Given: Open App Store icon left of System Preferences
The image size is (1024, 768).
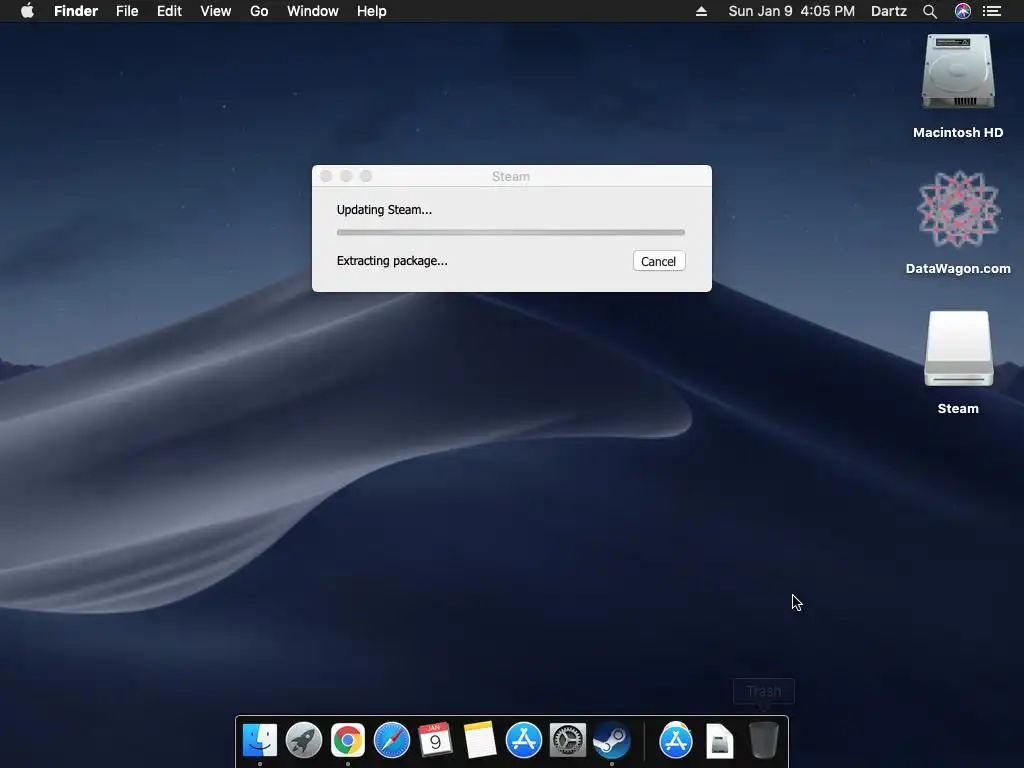Looking at the screenshot, I should (524, 741).
